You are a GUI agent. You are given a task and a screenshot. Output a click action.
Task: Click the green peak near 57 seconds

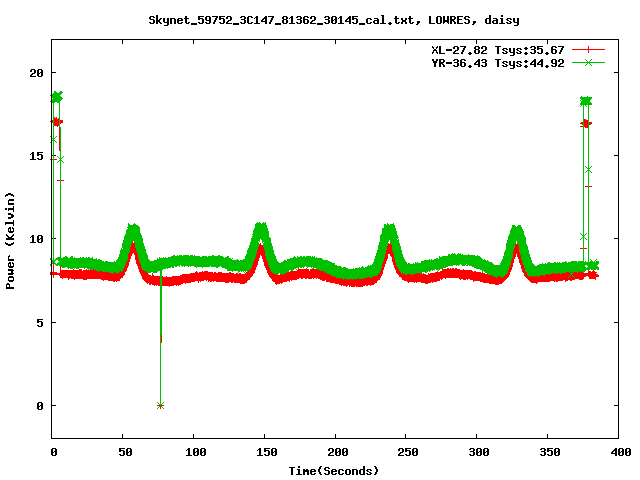pyautogui.click(x=133, y=229)
